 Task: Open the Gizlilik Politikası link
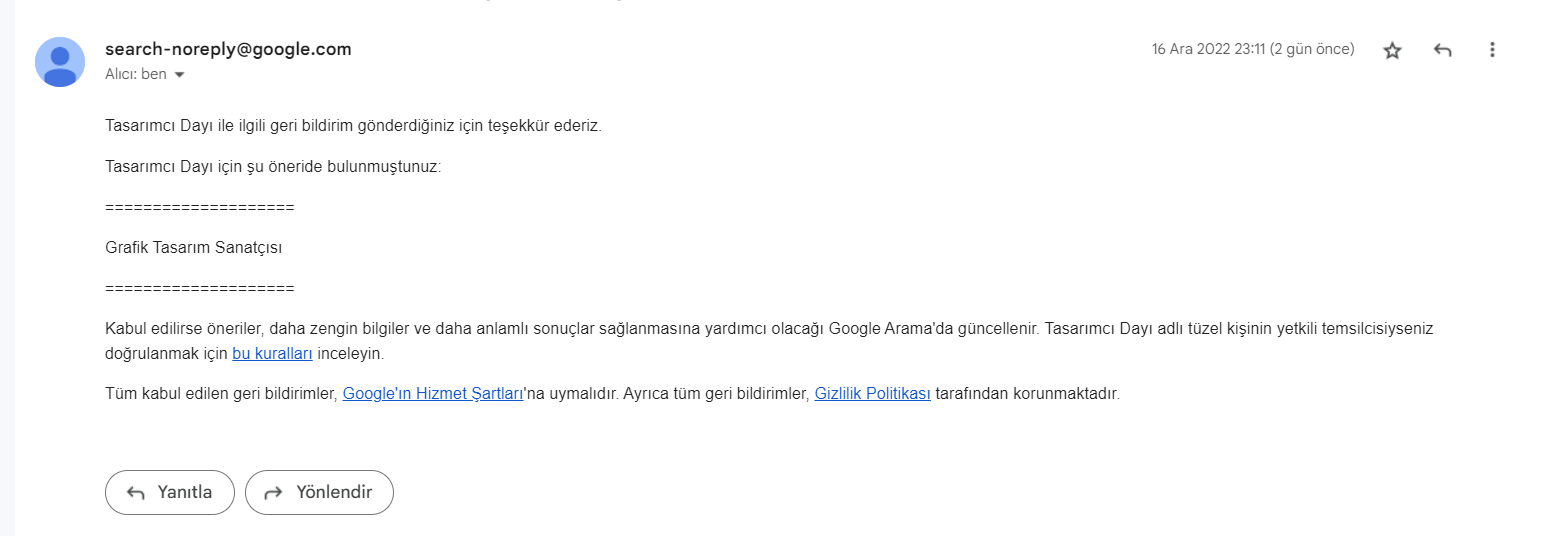(873, 394)
